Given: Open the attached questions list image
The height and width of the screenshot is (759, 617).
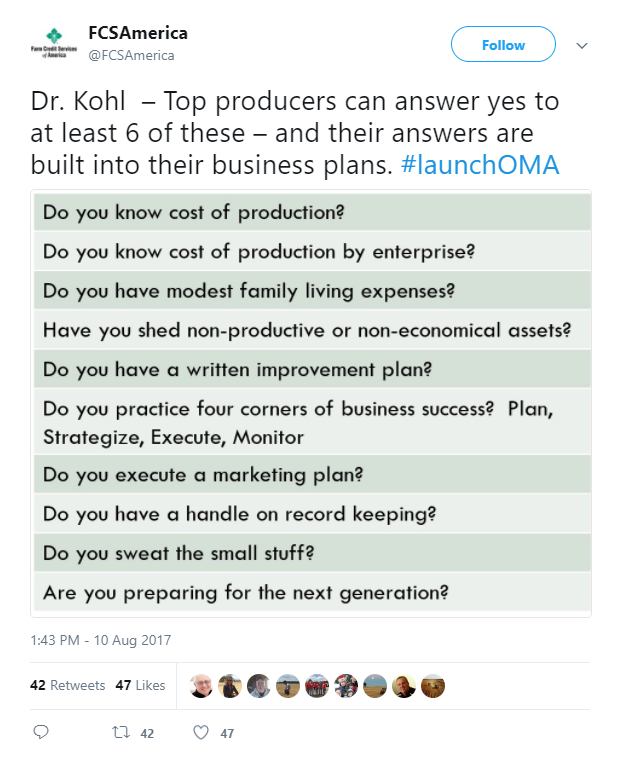Looking at the screenshot, I should click(x=311, y=403).
